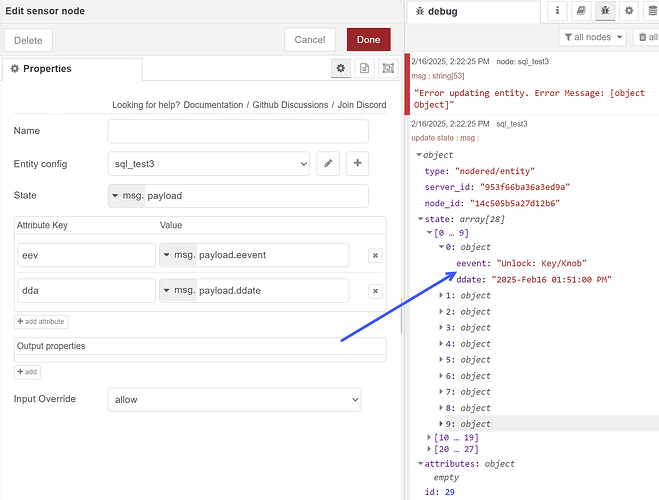Open the Input Override dropdown
This screenshot has height=500, width=659.
click(x=234, y=399)
